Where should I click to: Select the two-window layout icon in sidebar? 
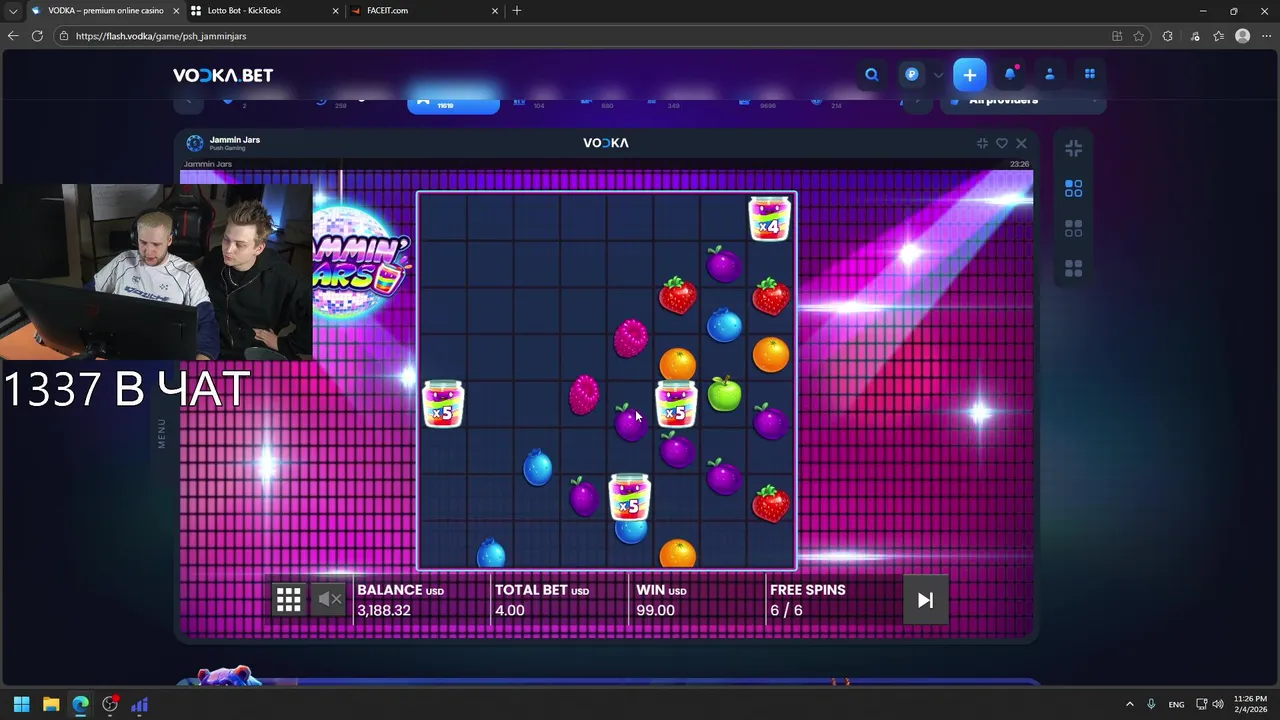(1073, 229)
